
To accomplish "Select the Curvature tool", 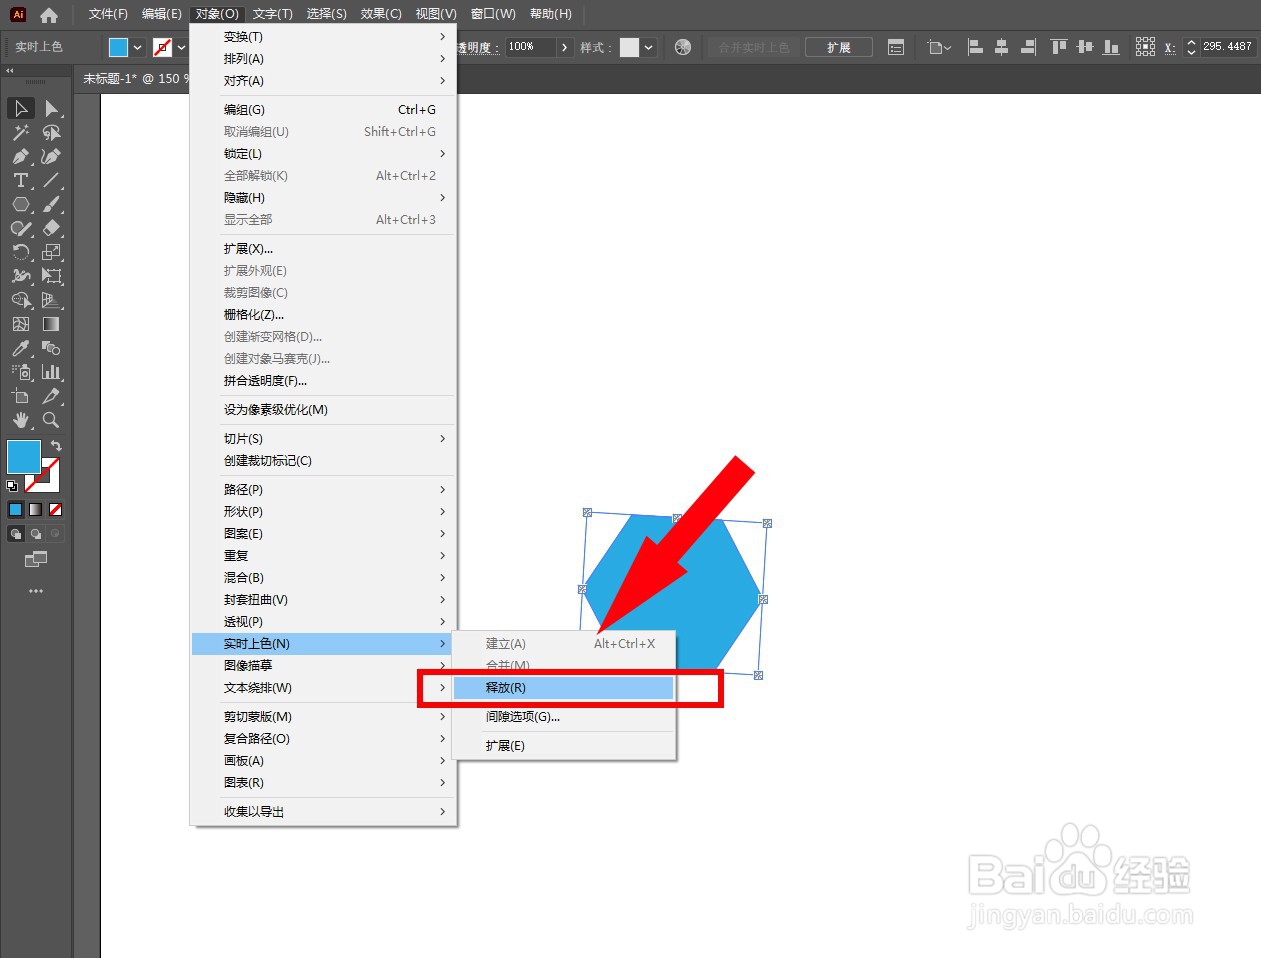I will coord(52,156).
